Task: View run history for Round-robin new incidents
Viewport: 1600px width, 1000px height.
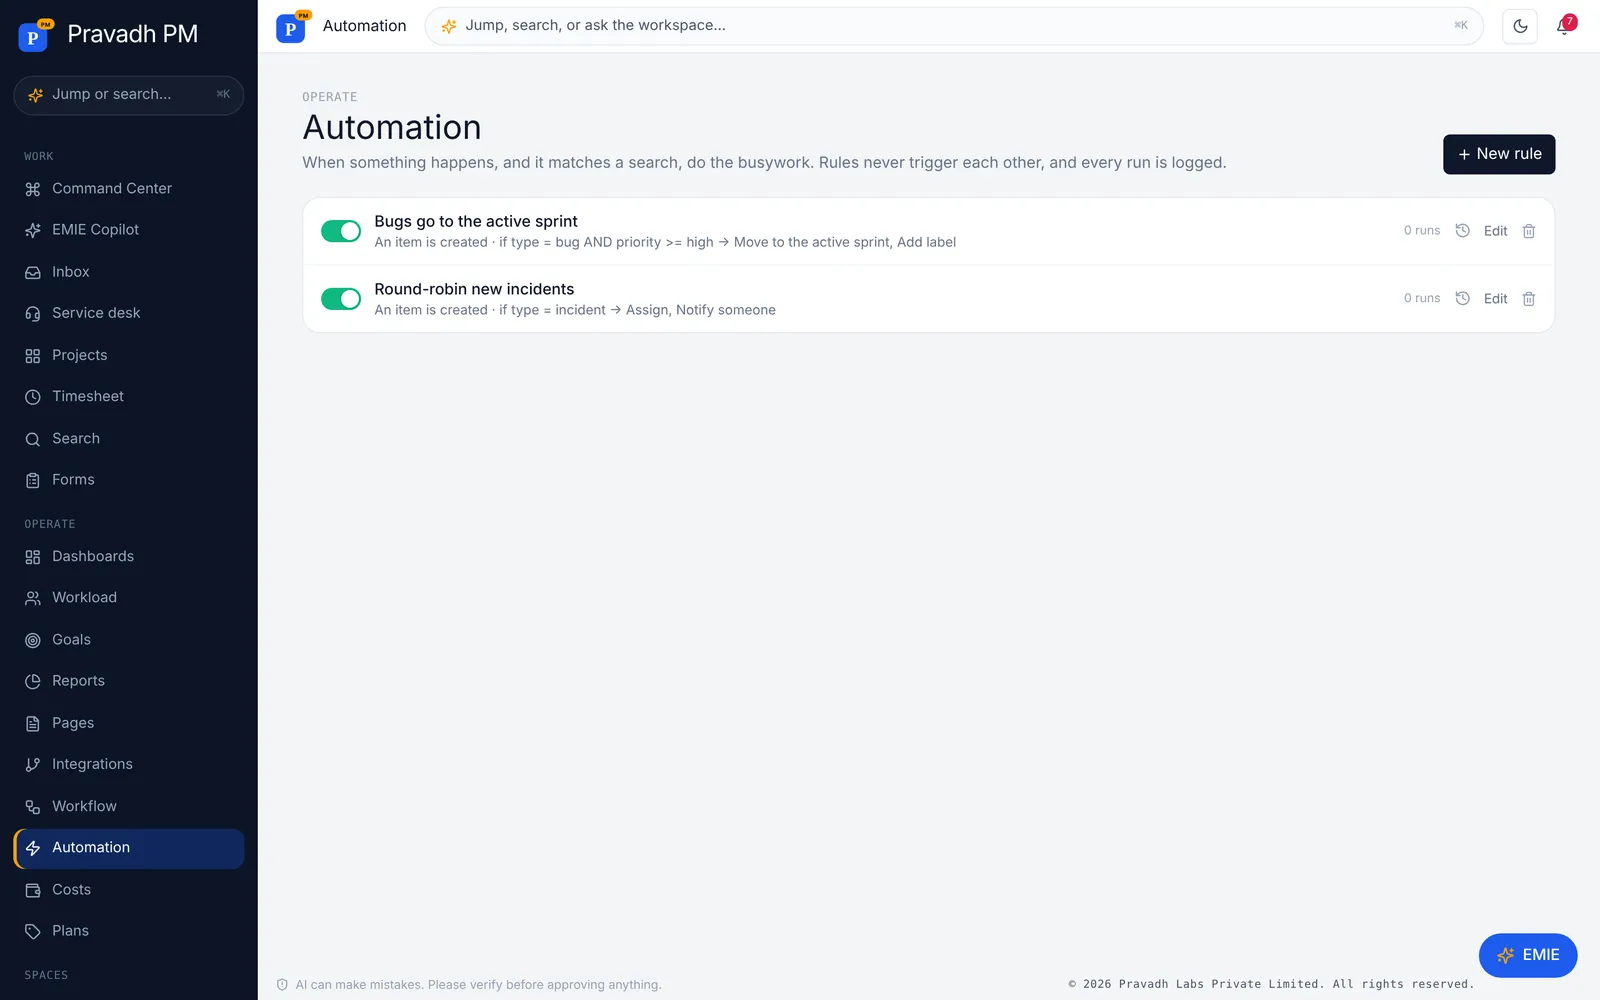Action: click(1462, 299)
